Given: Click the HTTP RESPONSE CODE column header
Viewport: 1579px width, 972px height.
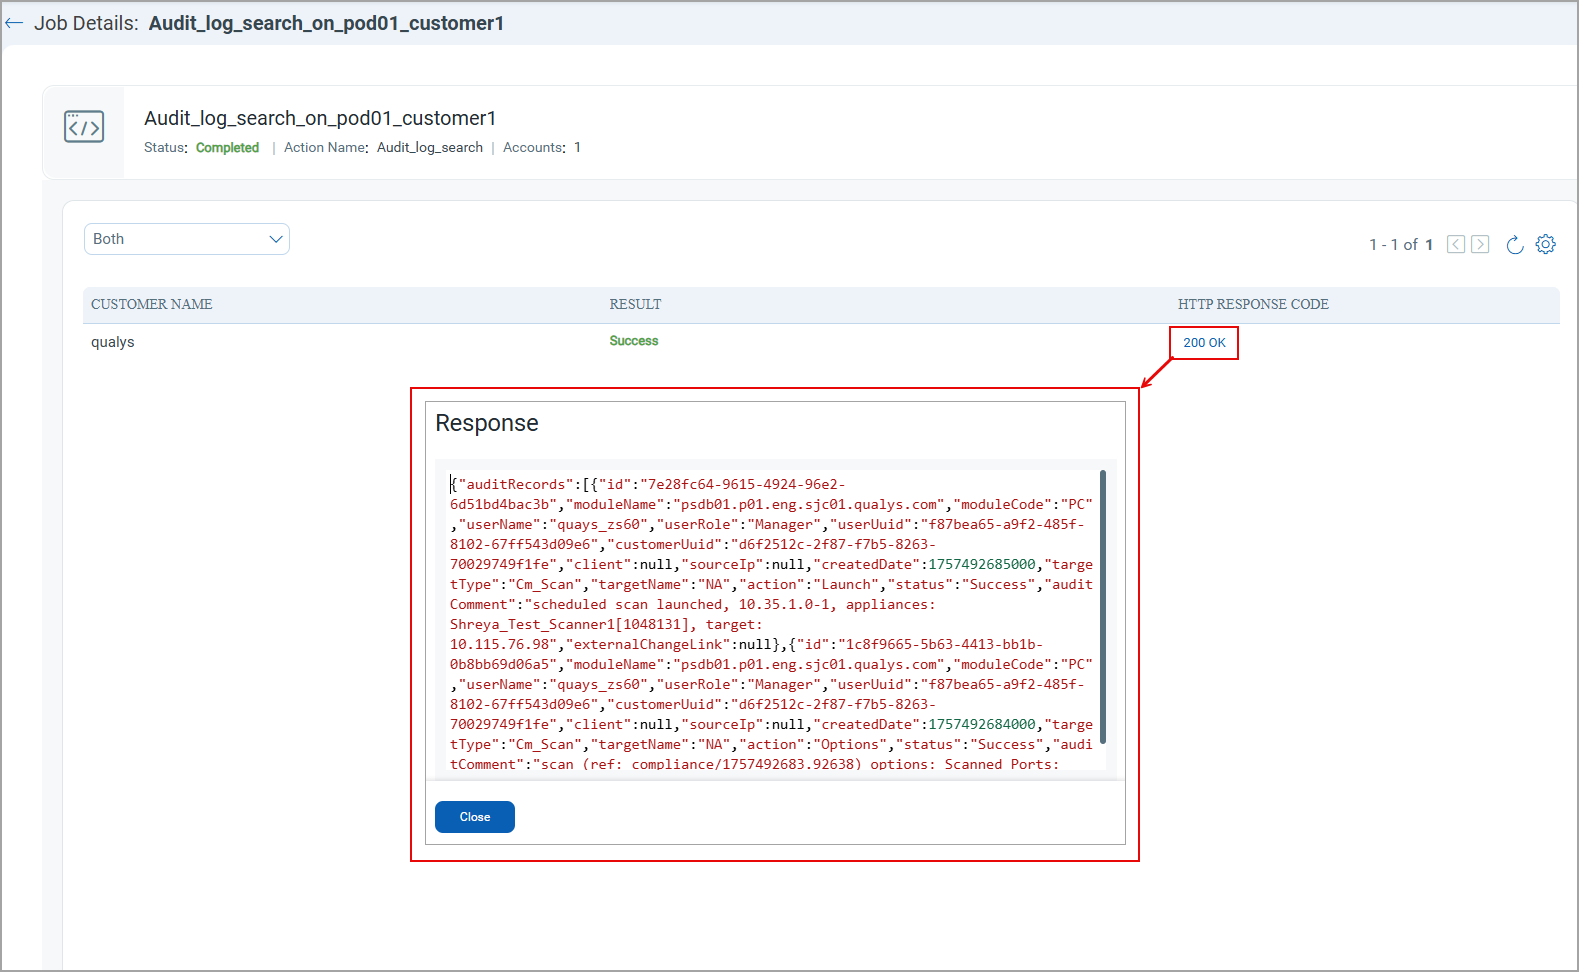Looking at the screenshot, I should point(1253,304).
